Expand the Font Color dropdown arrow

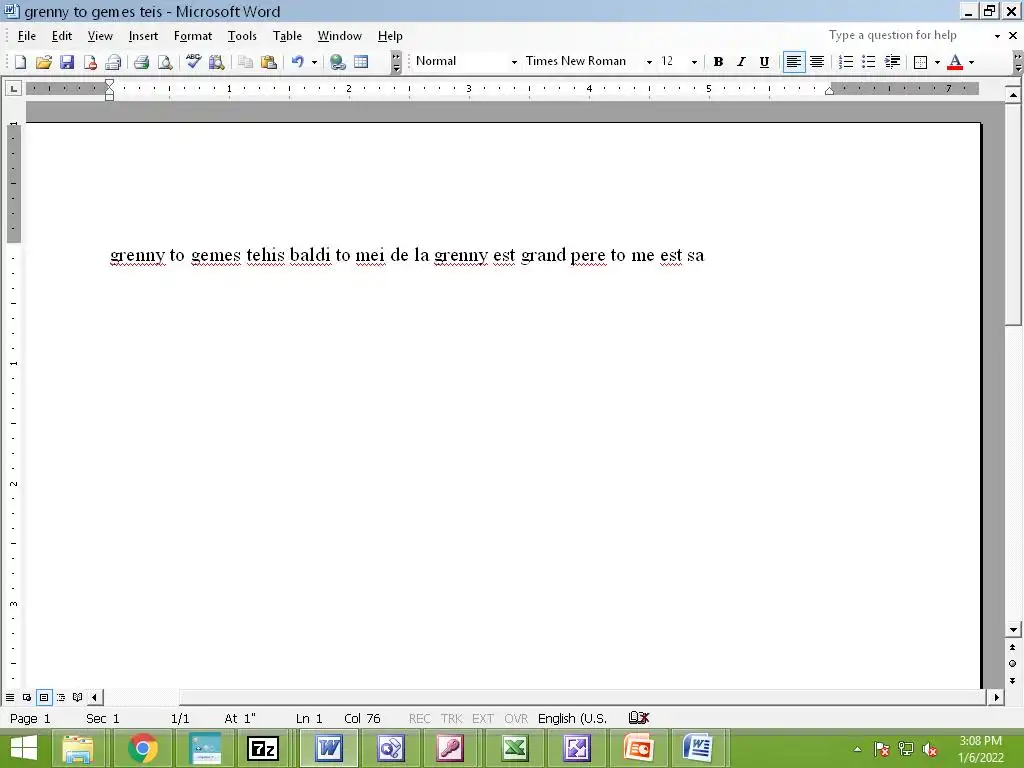click(x=971, y=62)
